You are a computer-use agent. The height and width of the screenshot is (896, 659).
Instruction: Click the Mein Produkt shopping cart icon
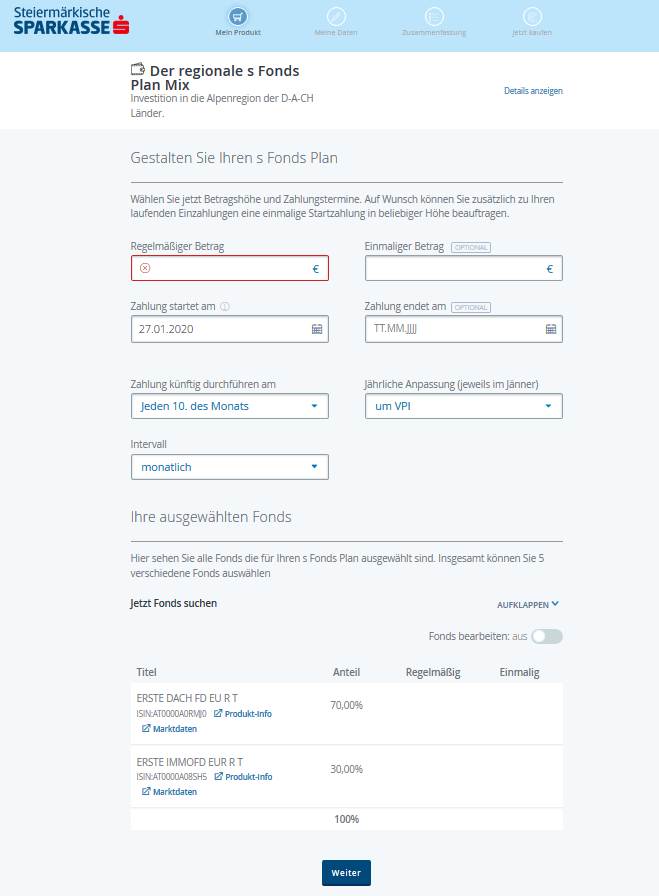pyautogui.click(x=238, y=17)
